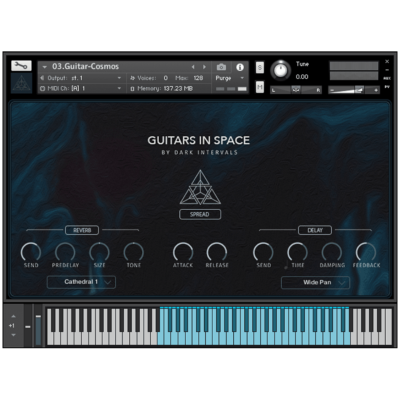Click the PREDELAY knob
The width and height of the screenshot is (400, 400).
(x=65, y=252)
